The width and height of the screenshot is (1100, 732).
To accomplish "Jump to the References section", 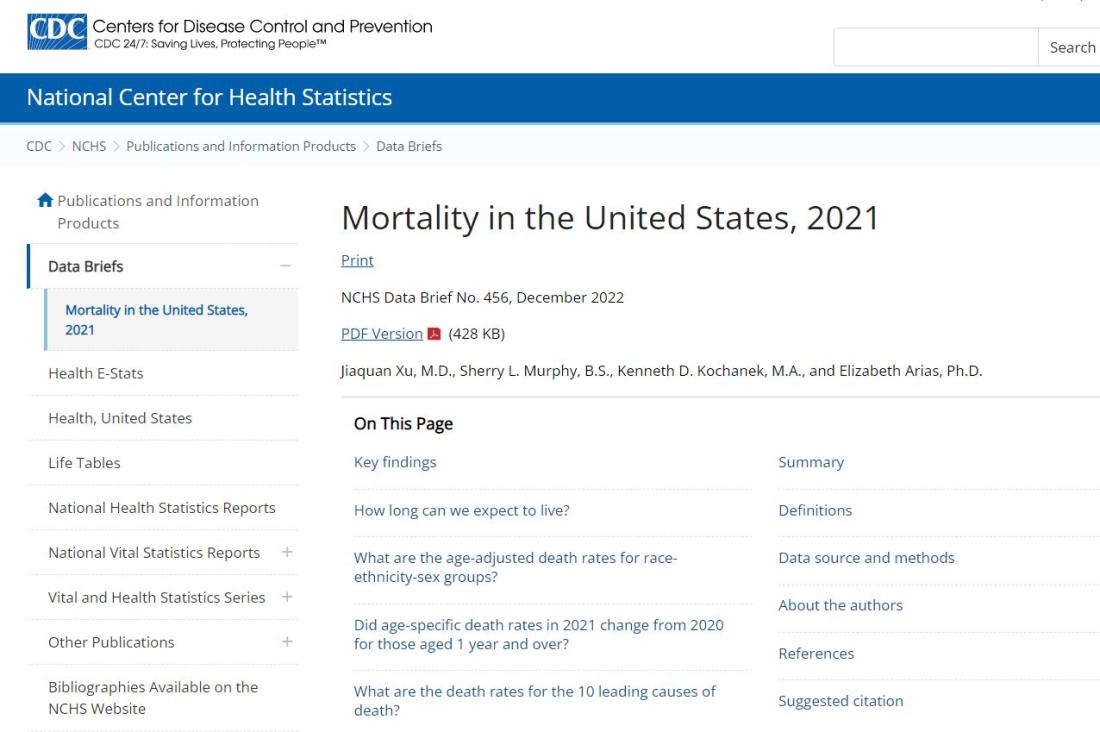I will (816, 653).
